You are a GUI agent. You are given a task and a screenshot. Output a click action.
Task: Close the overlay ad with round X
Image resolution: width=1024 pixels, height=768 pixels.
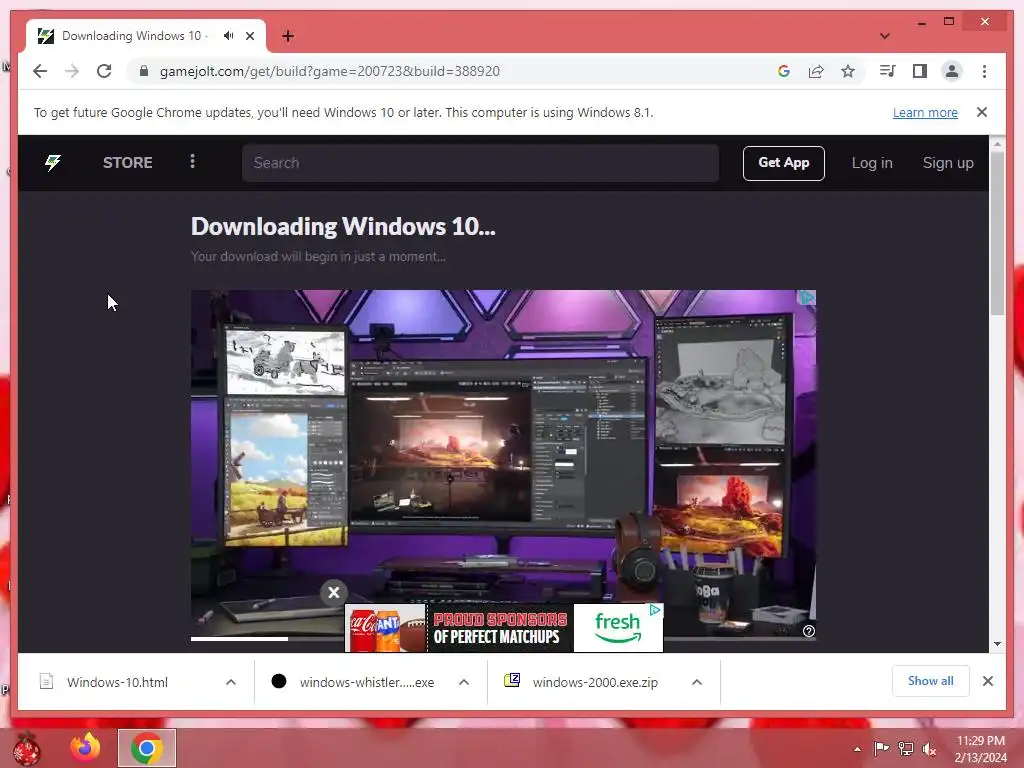334,592
